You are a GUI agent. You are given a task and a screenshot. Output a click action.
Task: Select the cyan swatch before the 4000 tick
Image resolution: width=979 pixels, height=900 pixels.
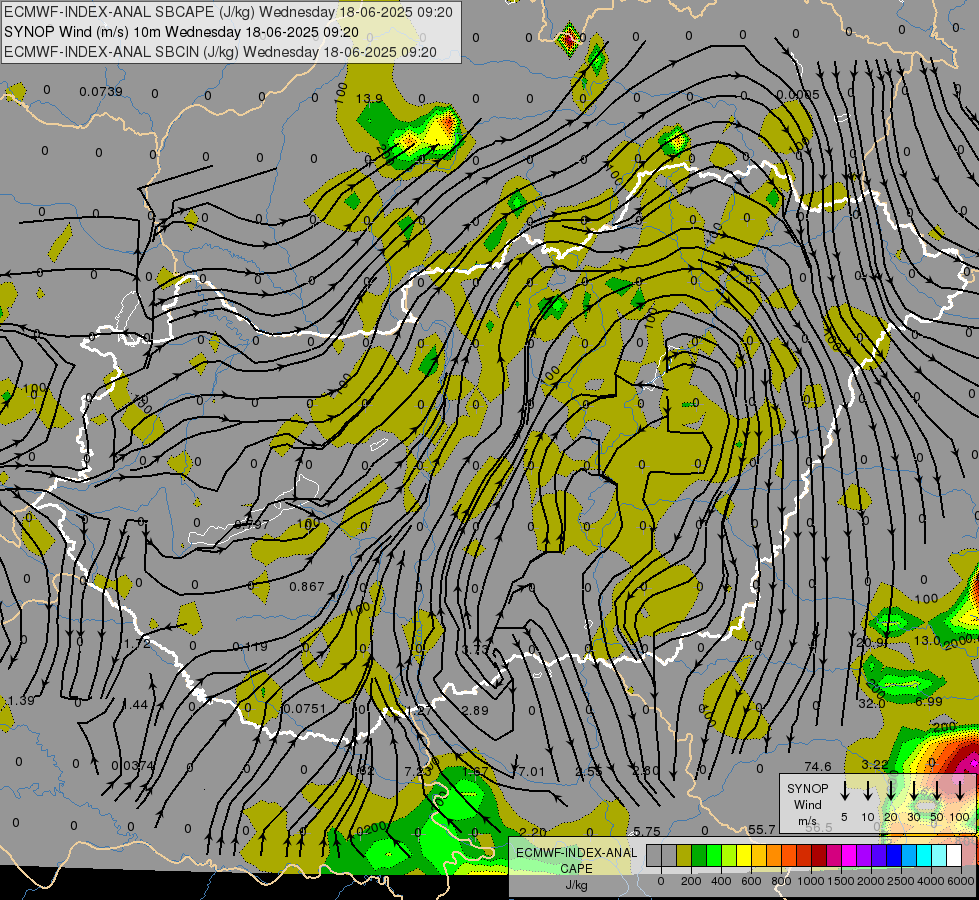[x=924, y=855]
